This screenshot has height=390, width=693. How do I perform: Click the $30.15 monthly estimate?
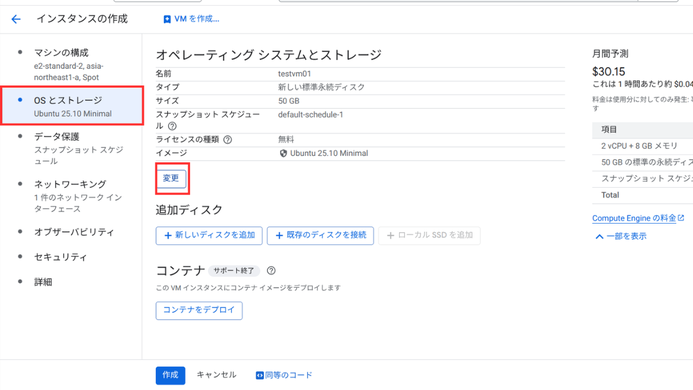pos(609,72)
